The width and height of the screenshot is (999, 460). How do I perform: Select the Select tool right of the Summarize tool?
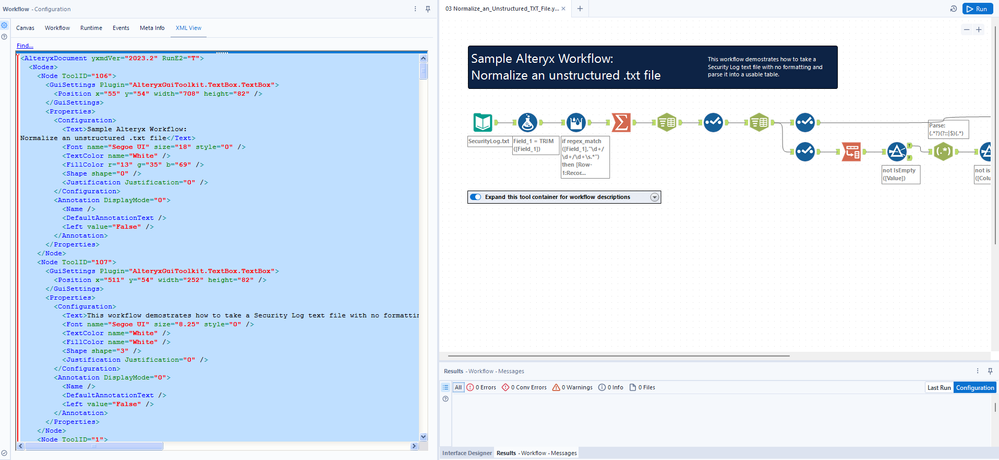(x=713, y=122)
